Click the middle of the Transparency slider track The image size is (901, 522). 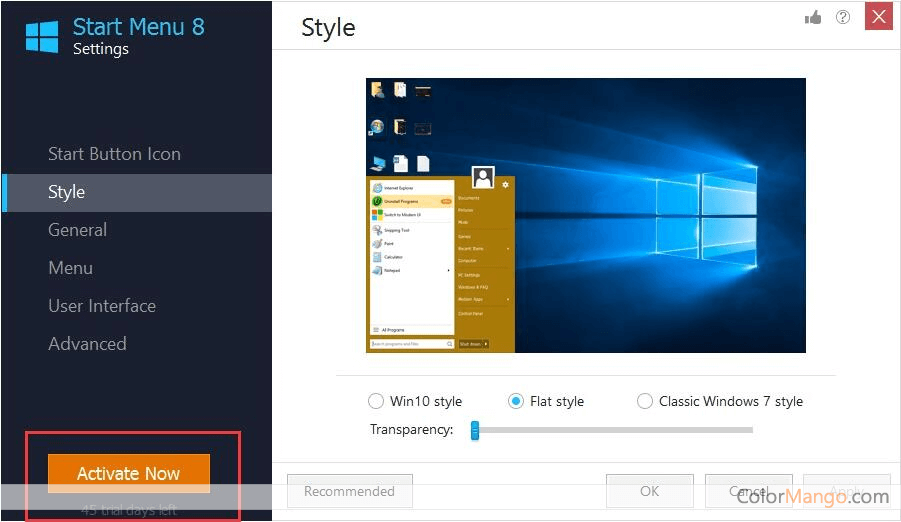(x=612, y=430)
